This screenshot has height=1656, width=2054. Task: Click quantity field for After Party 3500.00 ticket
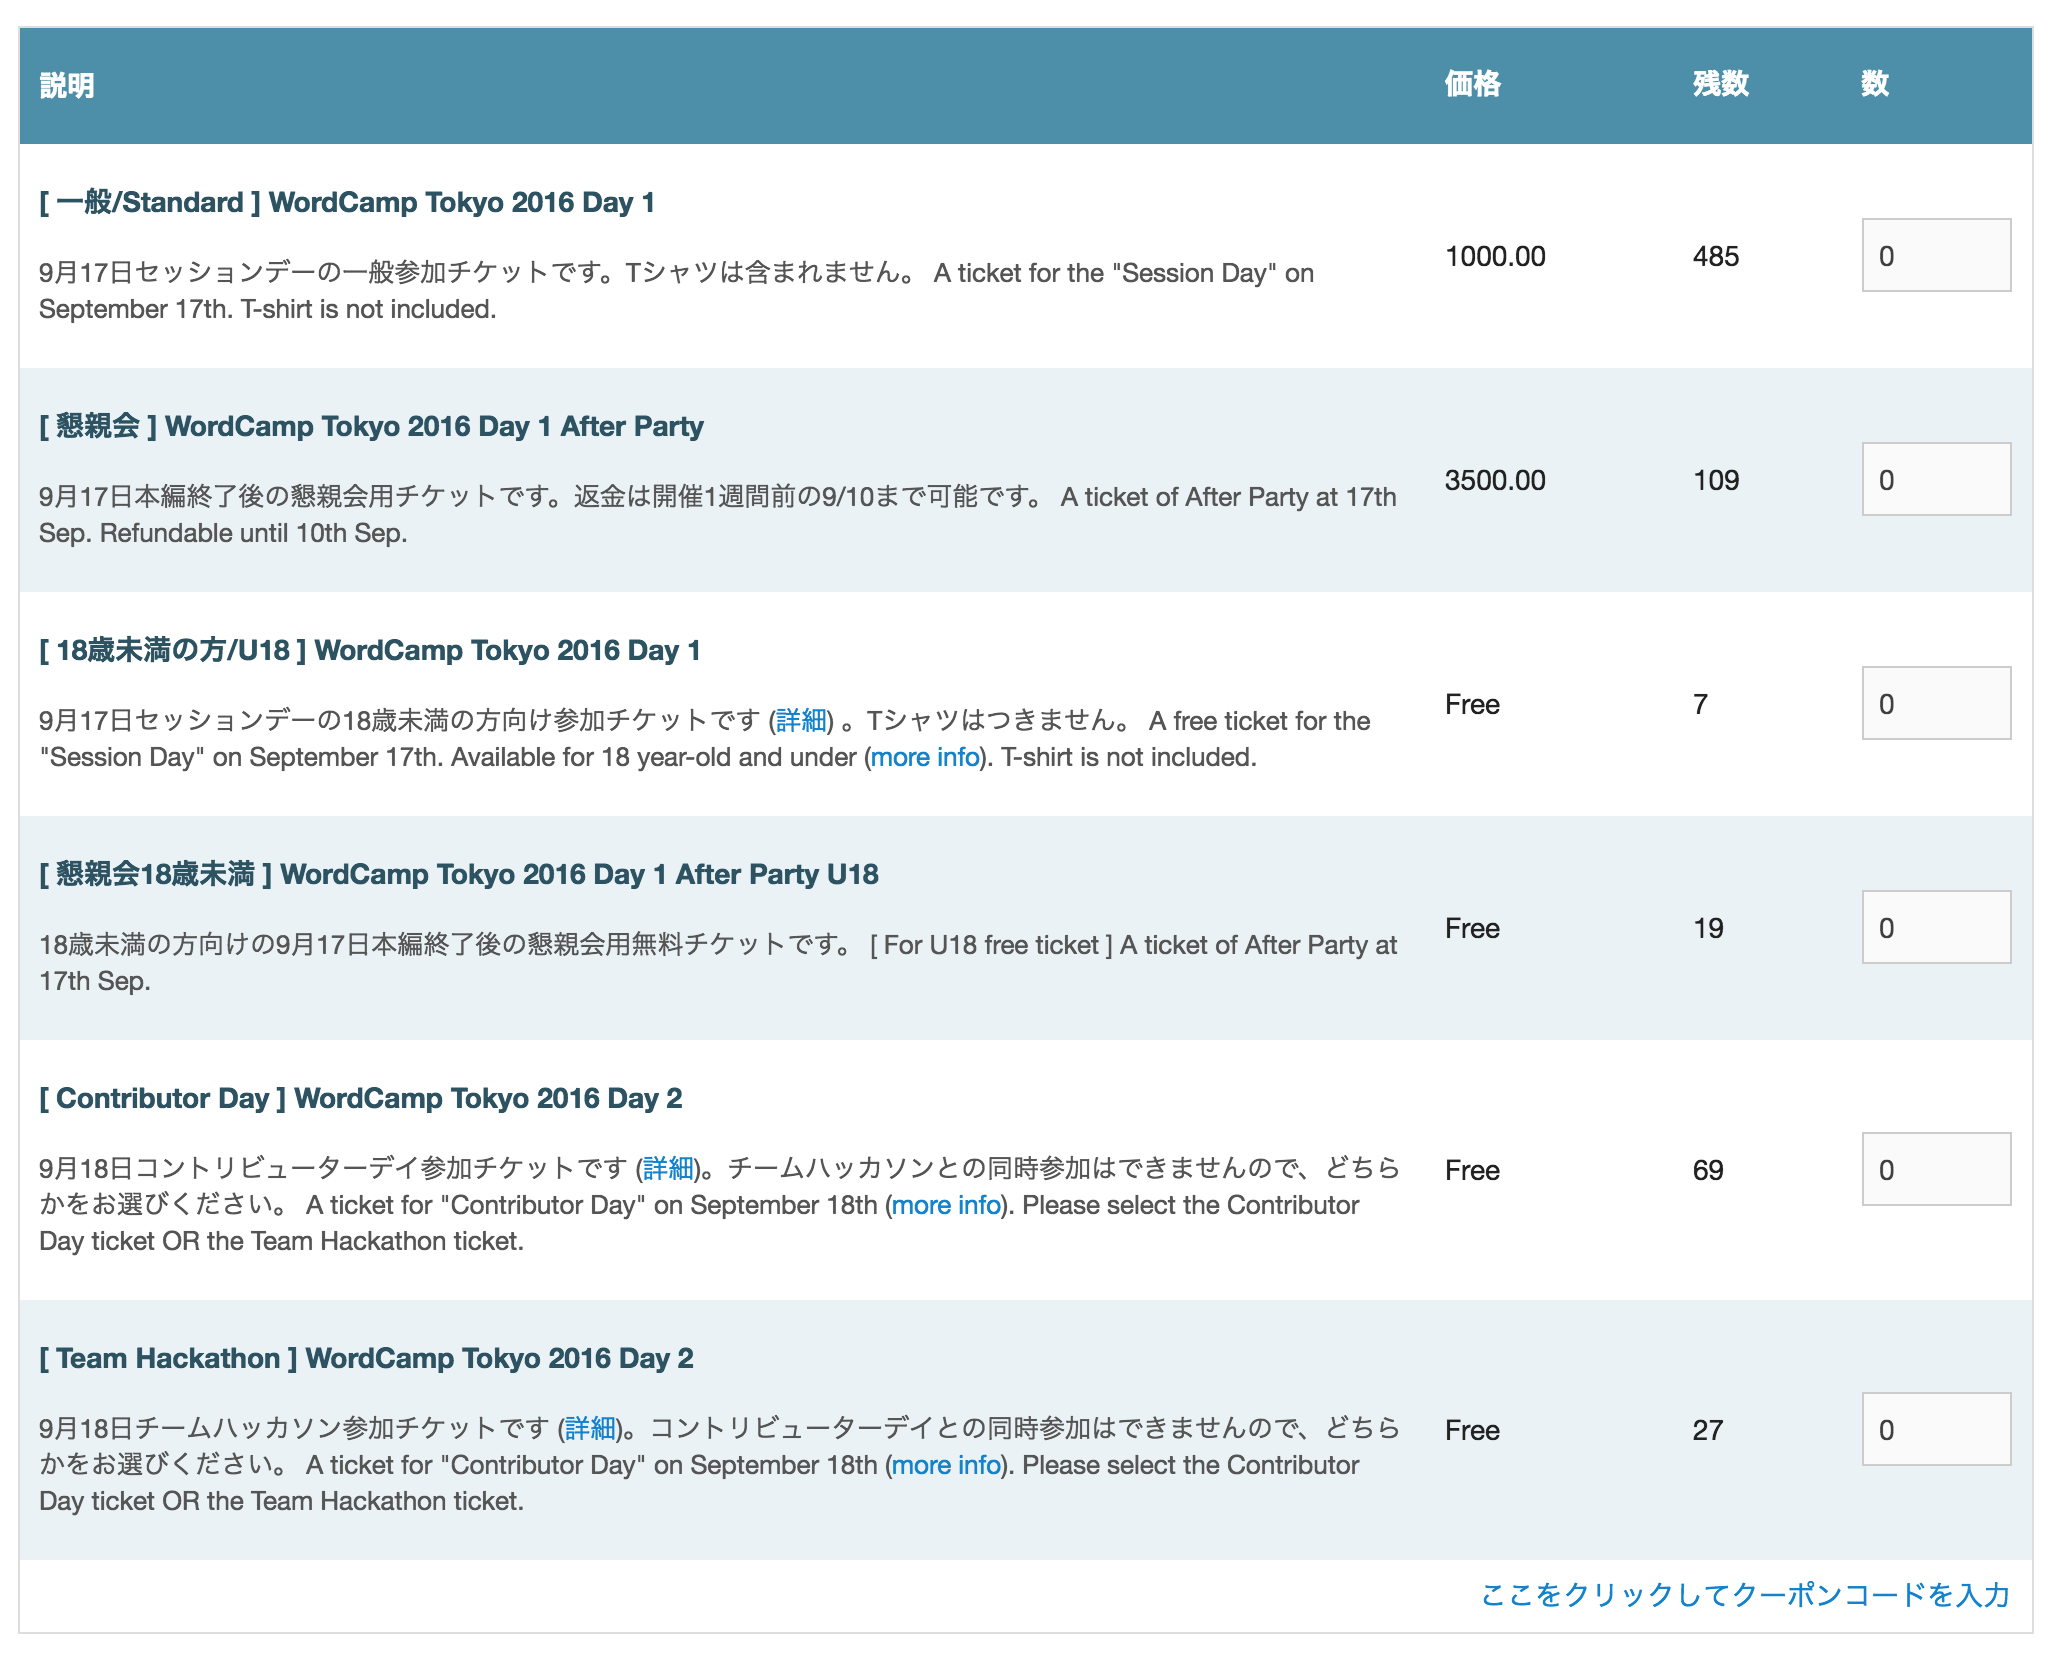pyautogui.click(x=1935, y=480)
